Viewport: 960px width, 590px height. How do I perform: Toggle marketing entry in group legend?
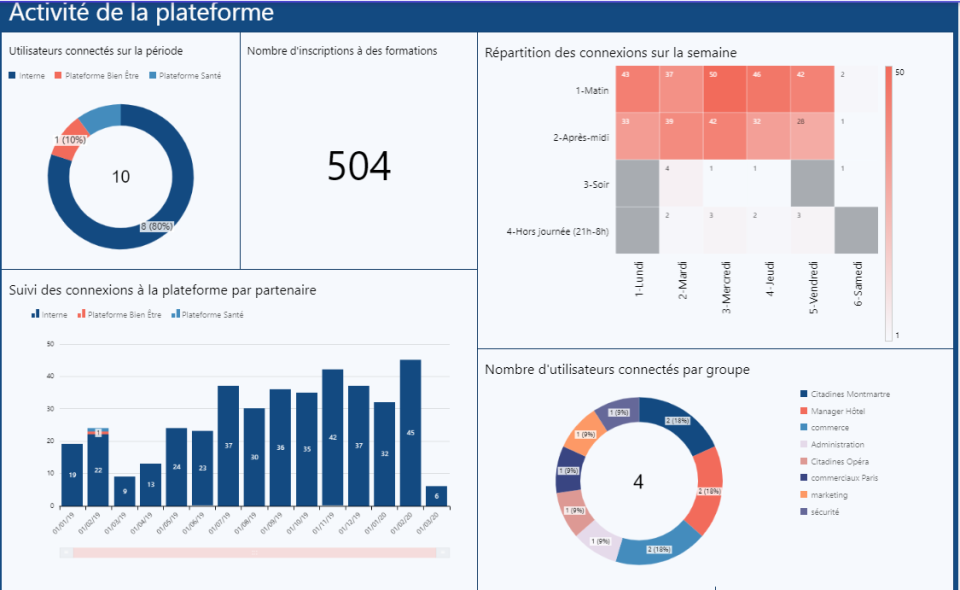(824, 495)
